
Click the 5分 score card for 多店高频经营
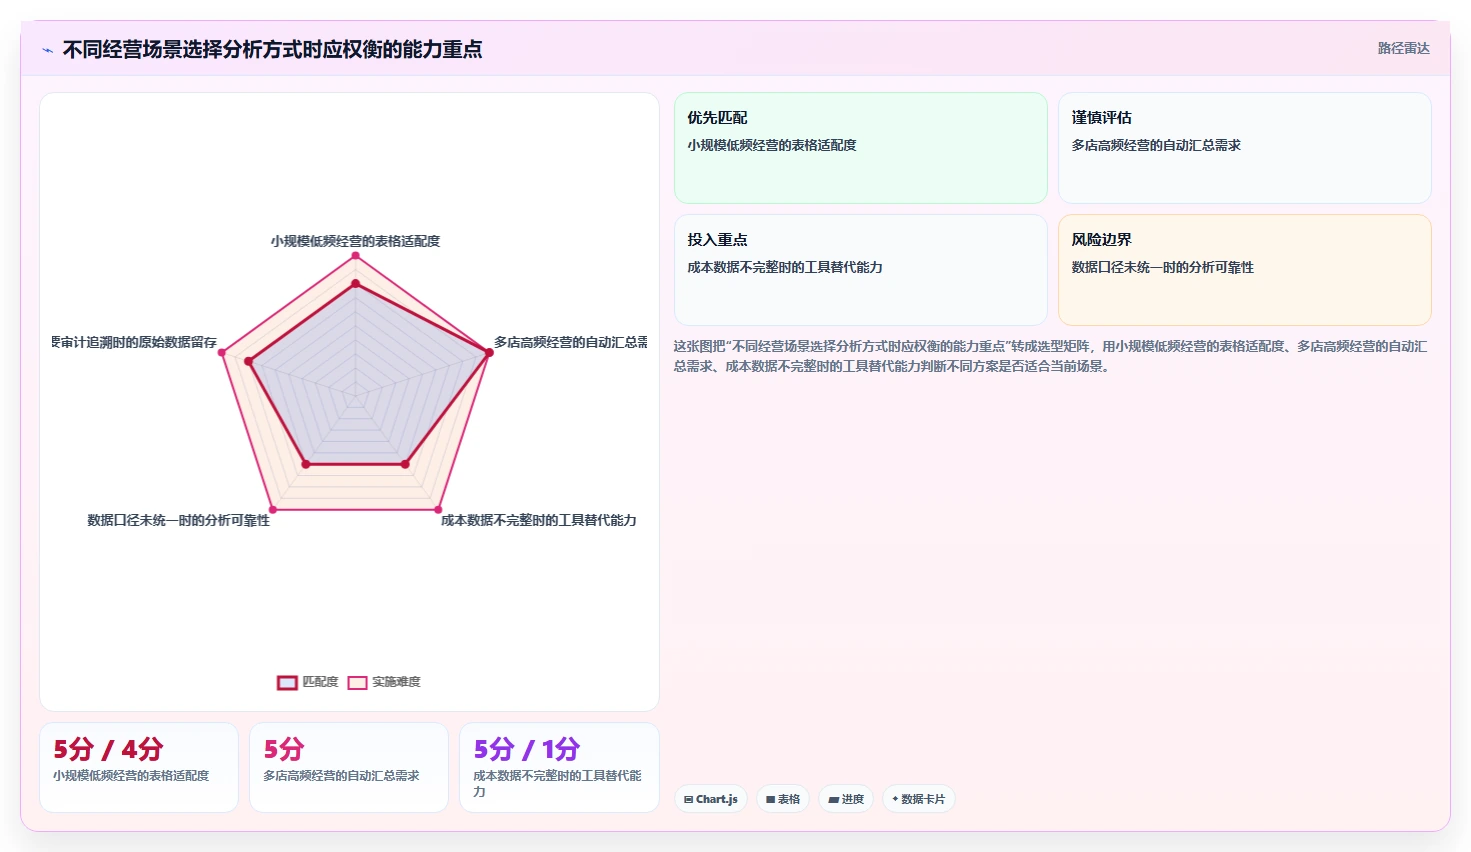pyautogui.click(x=349, y=767)
